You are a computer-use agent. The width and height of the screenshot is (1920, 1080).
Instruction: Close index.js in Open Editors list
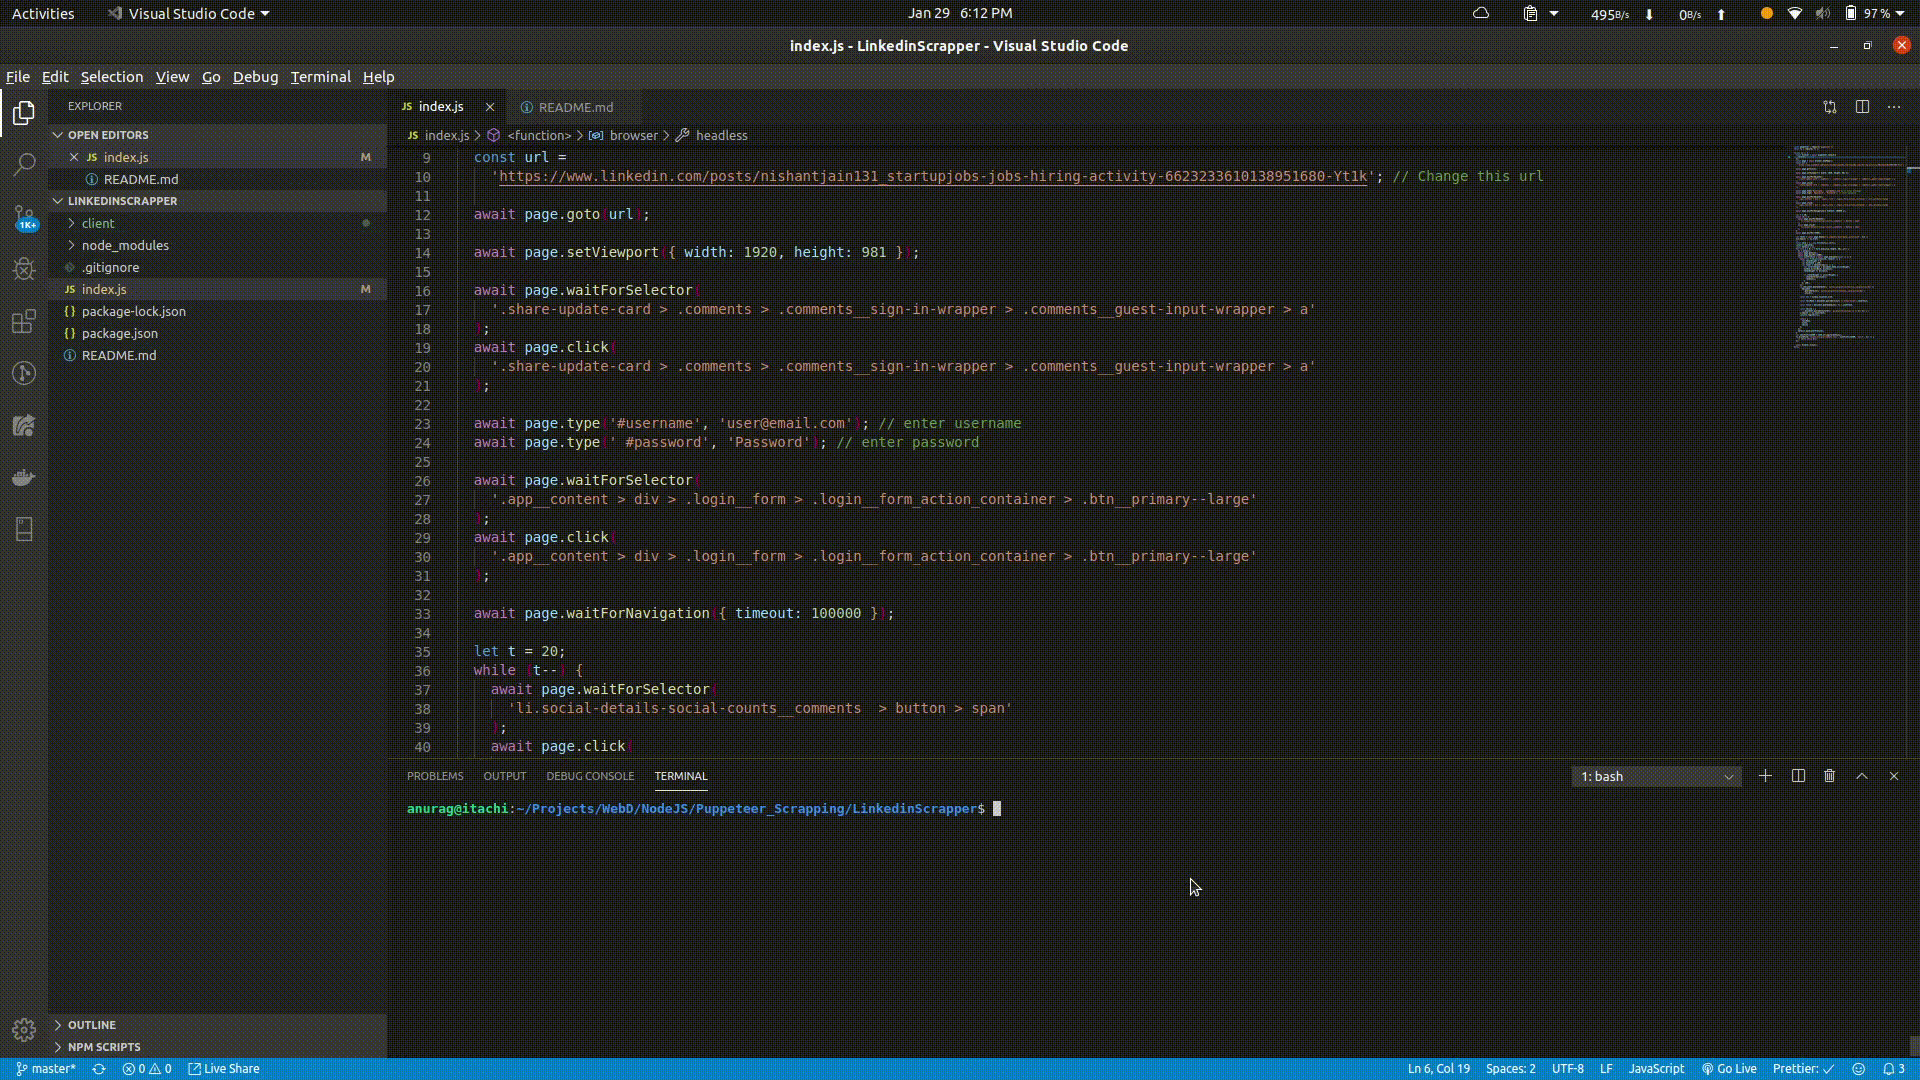74,157
